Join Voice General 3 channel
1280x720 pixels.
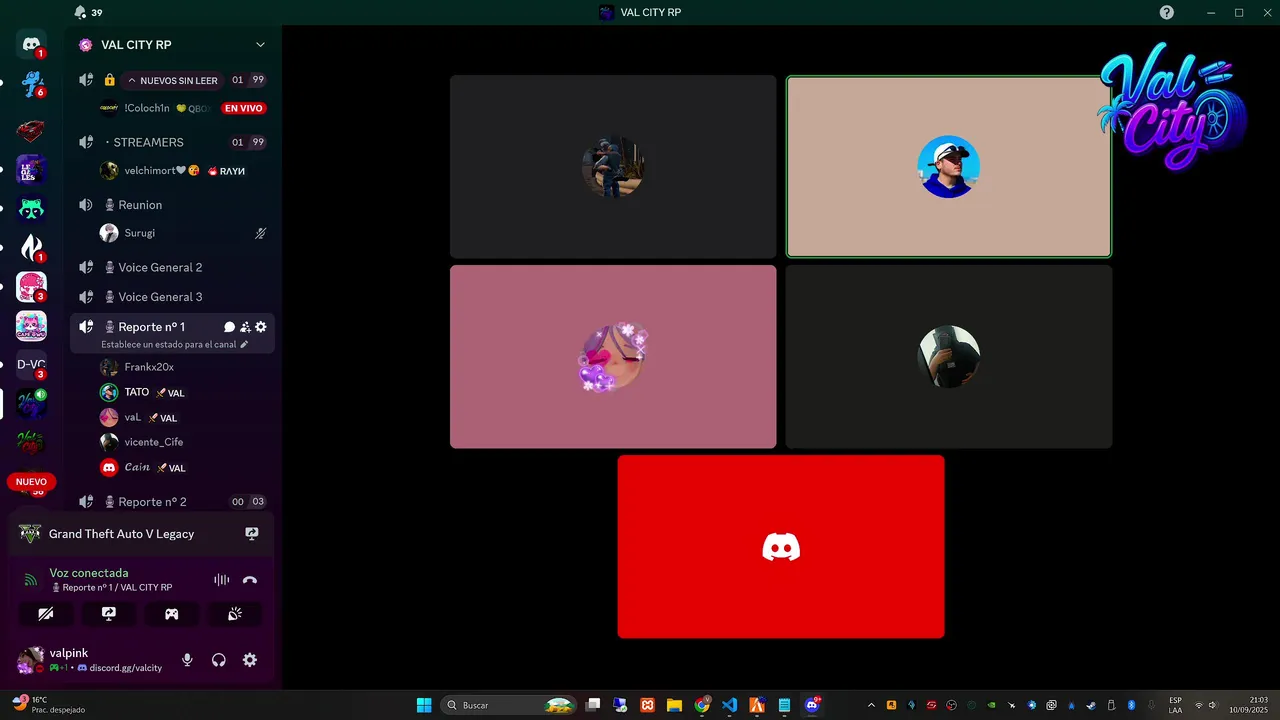point(172,297)
